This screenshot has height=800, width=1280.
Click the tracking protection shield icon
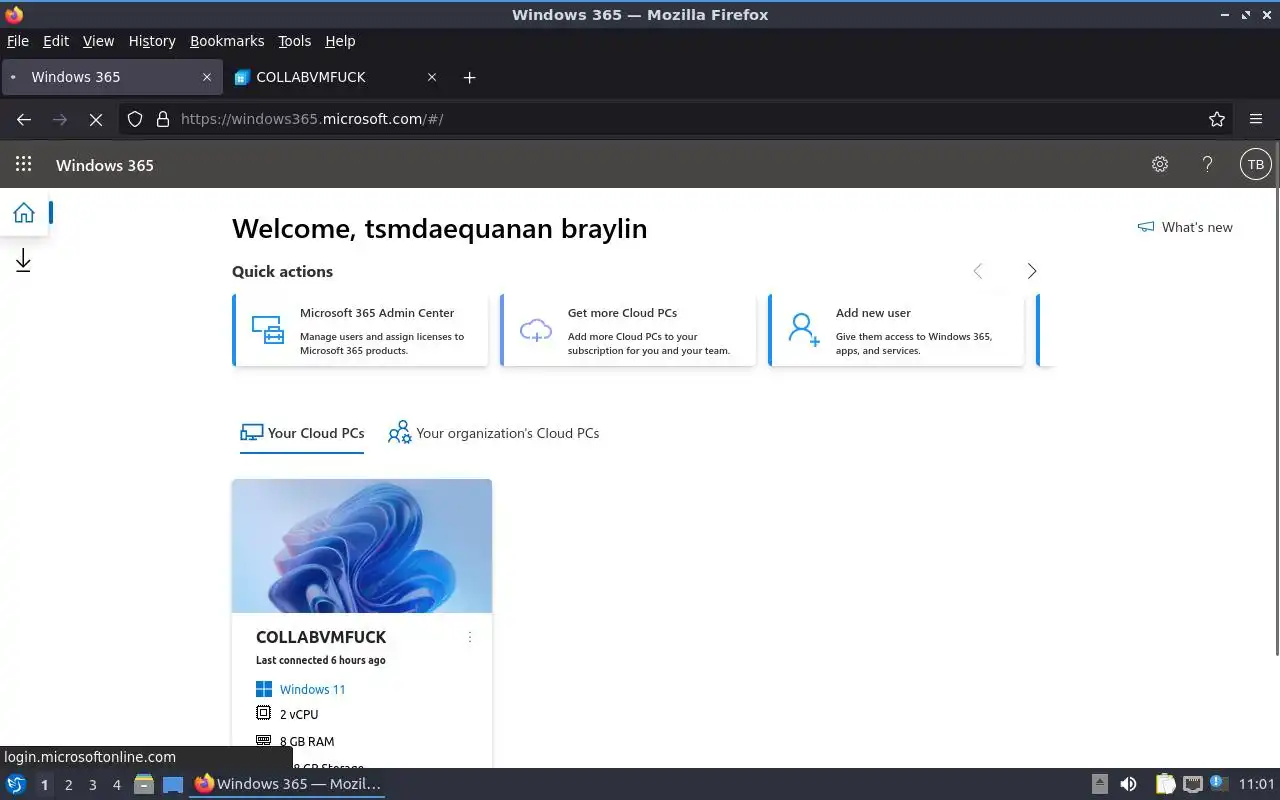[x=135, y=119]
